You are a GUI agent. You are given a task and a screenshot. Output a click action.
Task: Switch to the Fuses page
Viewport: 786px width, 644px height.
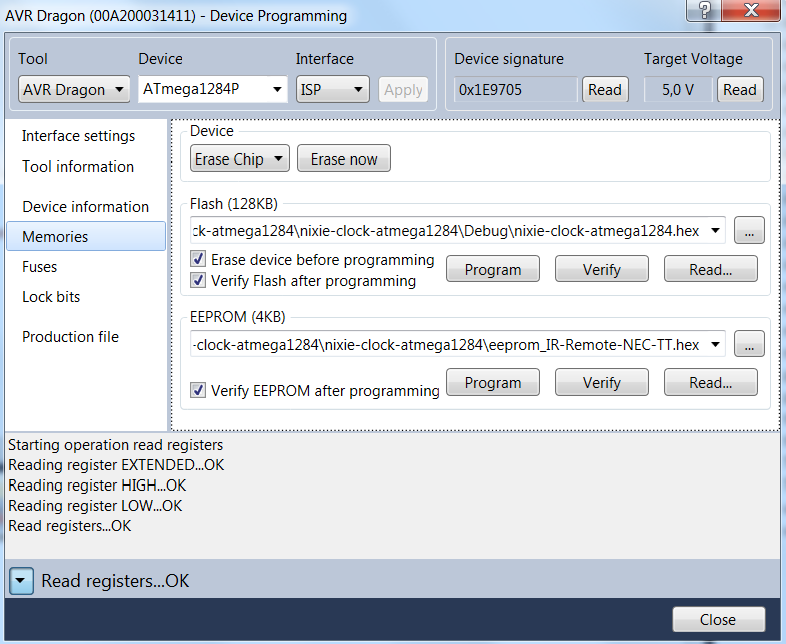(x=40, y=267)
